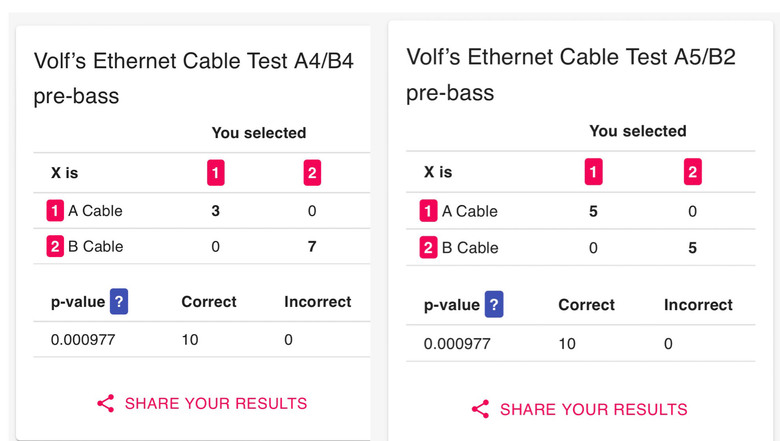Click the p-value 0.000977 in A5/B2 card
Screen dimensions: 780x441
point(457,344)
